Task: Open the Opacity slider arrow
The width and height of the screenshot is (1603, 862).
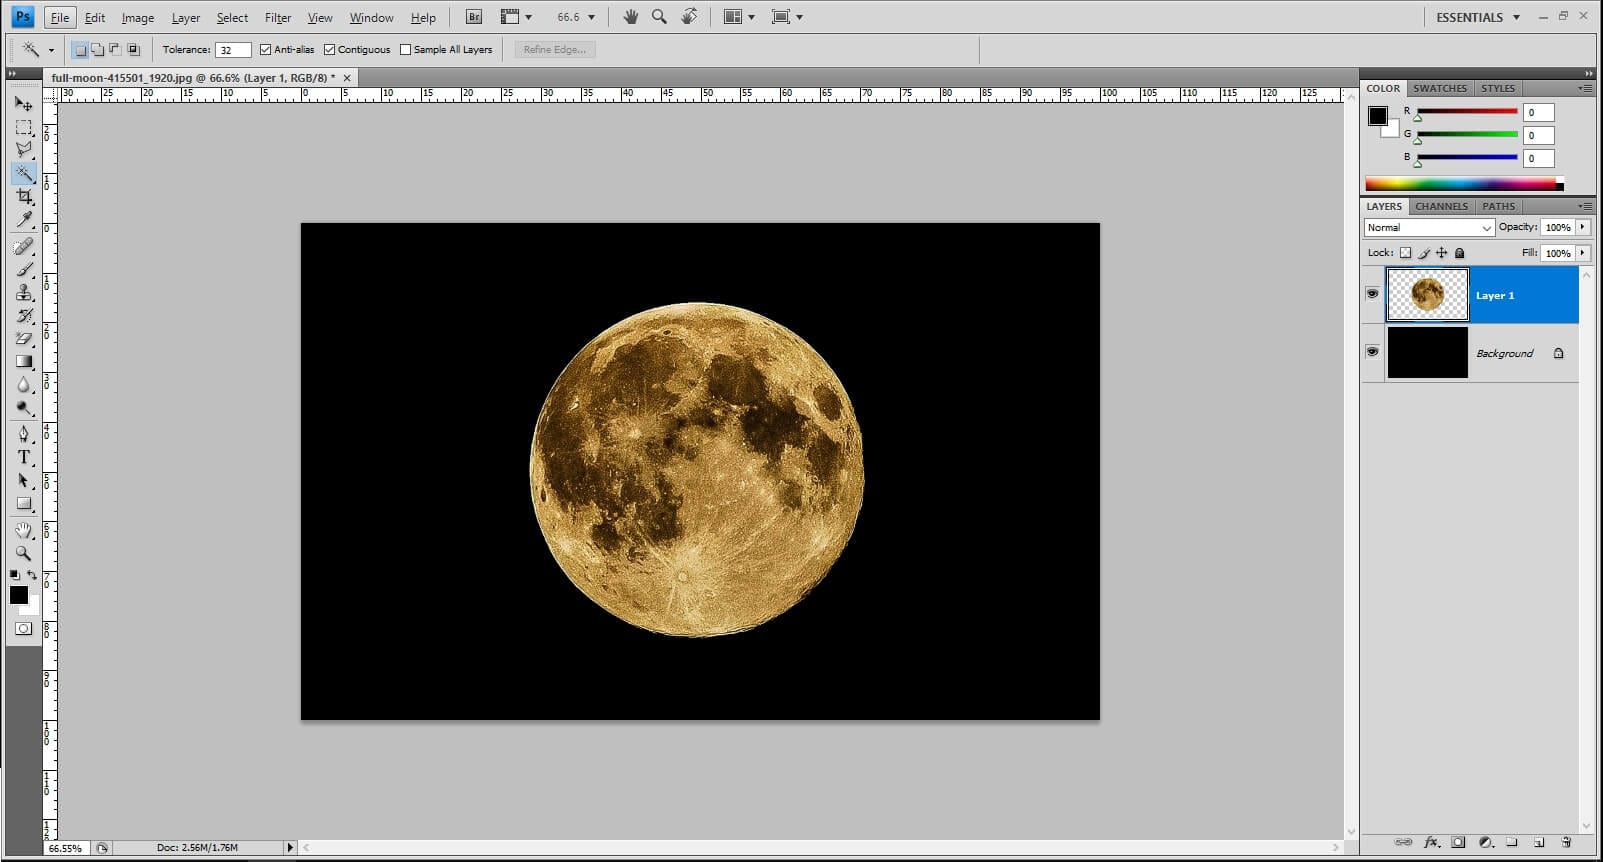Action: (1583, 227)
